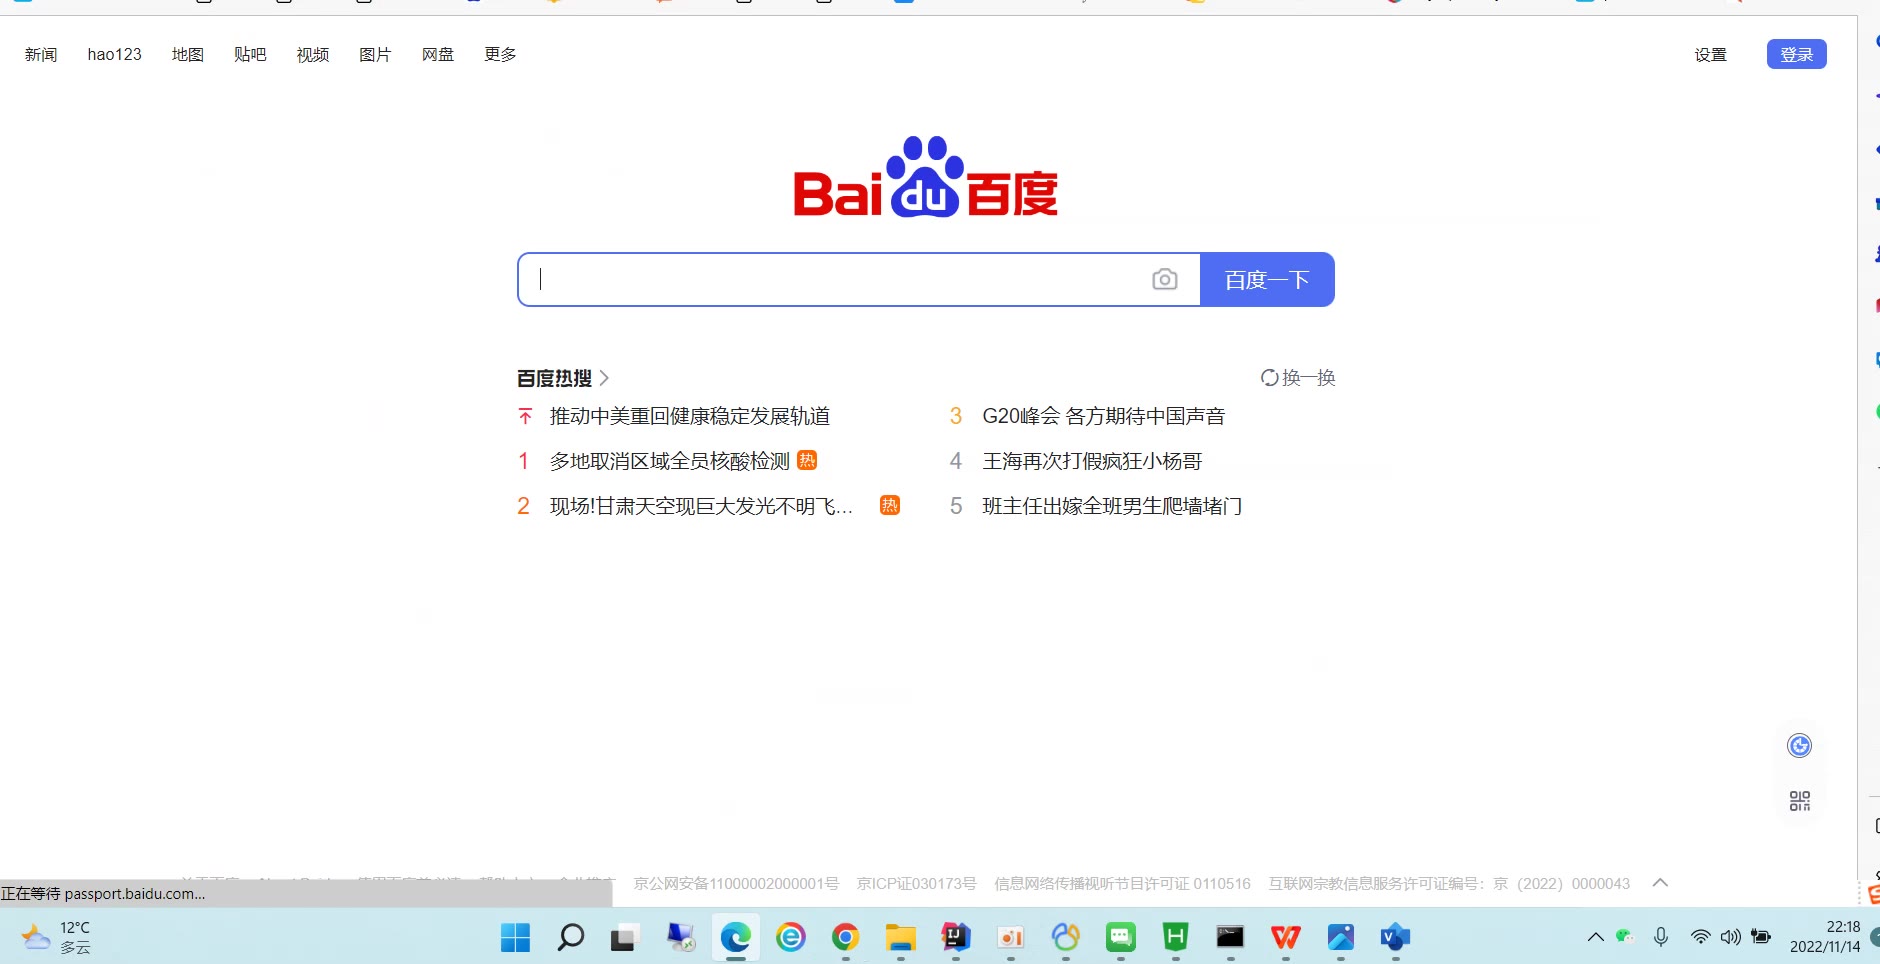Click the 热 badge next to 现场!甘肃天空现巨大发光不明飞
Image resolution: width=1880 pixels, height=964 pixels.
tap(889, 505)
